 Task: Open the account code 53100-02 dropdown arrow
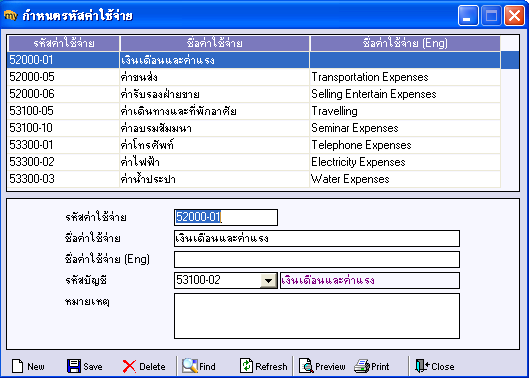click(269, 281)
